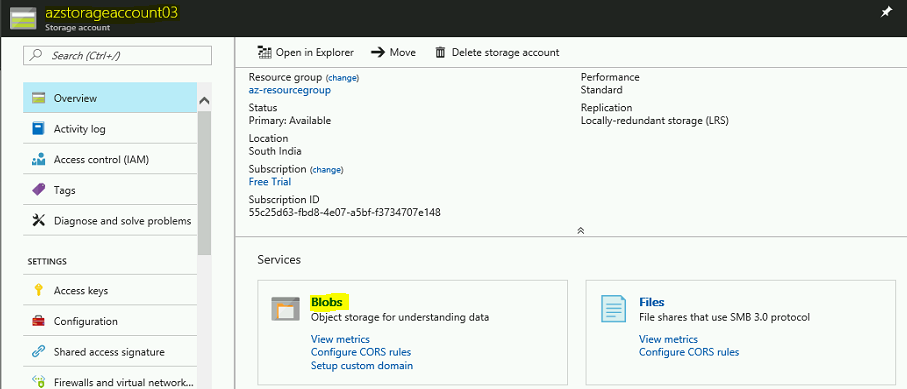
Task: Click Open in Explorer button
Action: pos(306,53)
